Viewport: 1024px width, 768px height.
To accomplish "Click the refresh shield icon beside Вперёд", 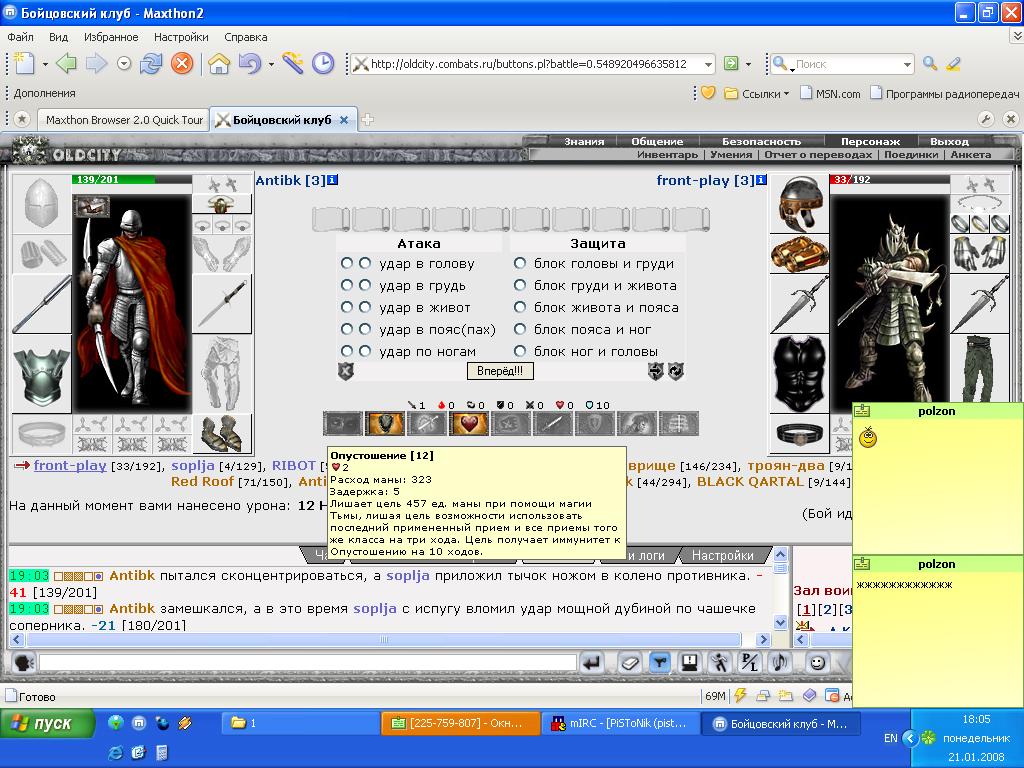I will coord(676,371).
